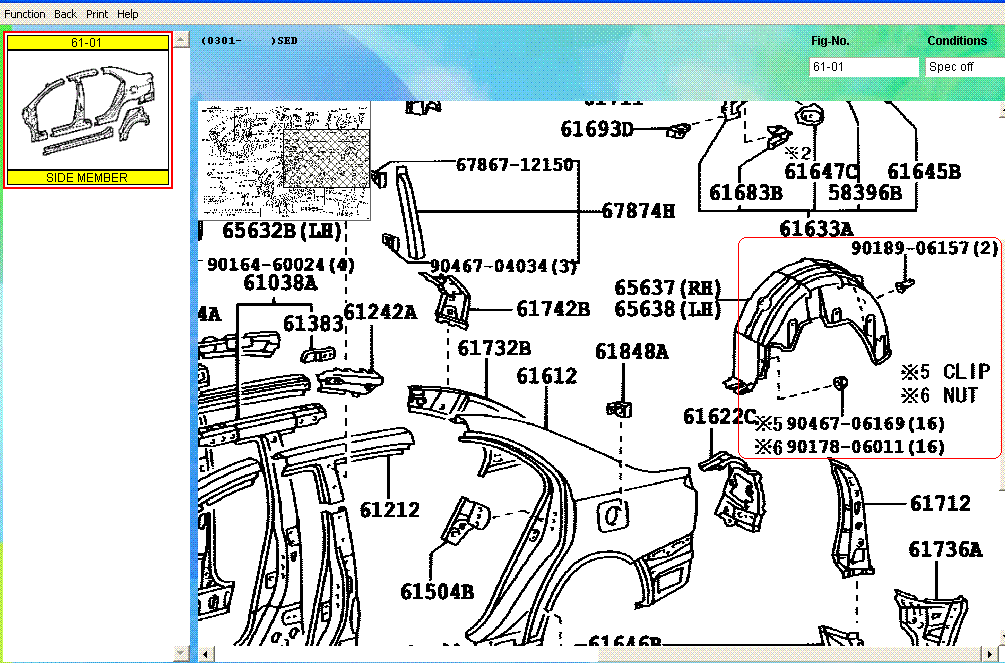Open the Print menu
This screenshot has height=663, width=1005.
(96, 13)
